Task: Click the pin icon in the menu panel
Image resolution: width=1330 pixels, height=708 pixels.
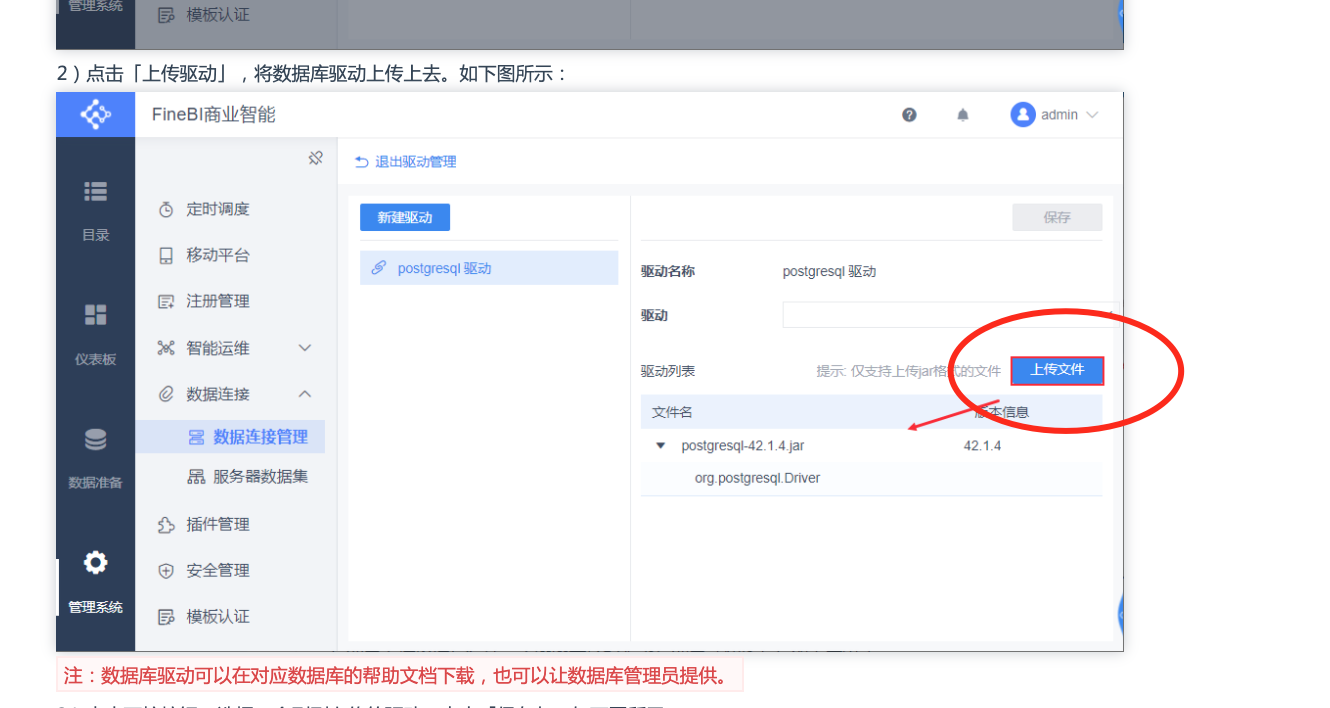Action: coord(315,158)
